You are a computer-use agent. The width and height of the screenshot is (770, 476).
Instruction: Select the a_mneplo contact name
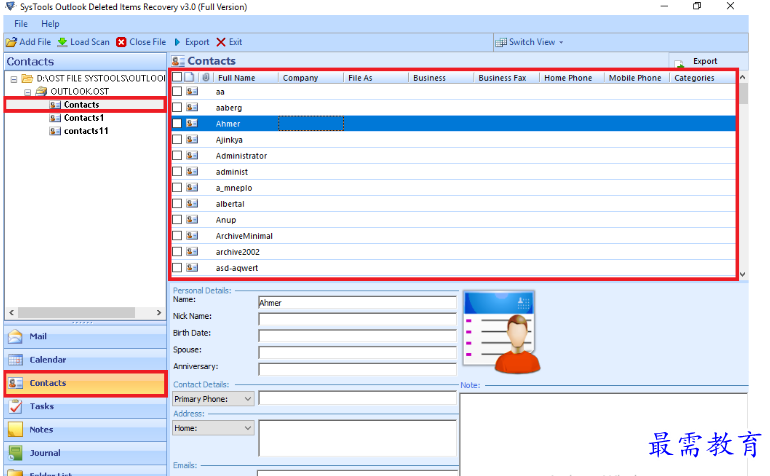pos(234,188)
